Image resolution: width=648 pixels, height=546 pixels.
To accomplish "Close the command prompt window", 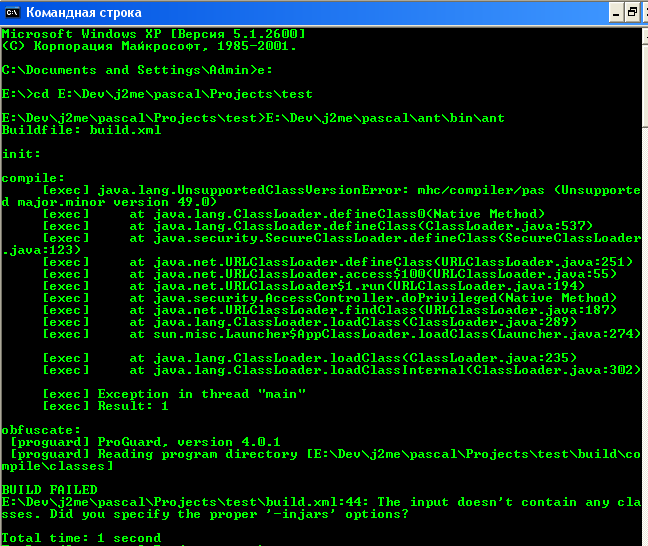I will (647, 13).
